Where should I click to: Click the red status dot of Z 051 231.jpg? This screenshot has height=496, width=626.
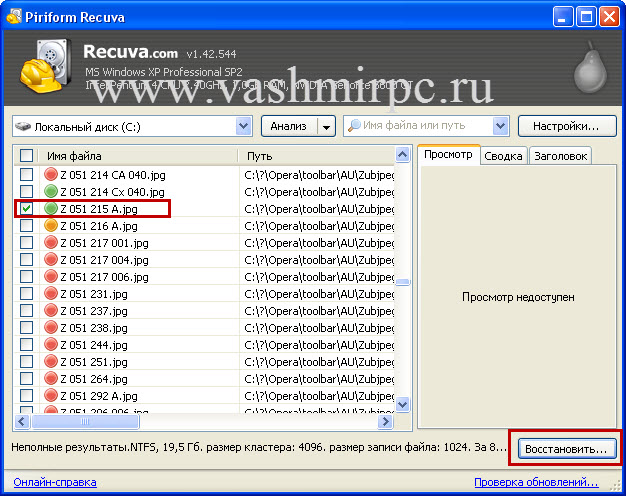coord(51,294)
